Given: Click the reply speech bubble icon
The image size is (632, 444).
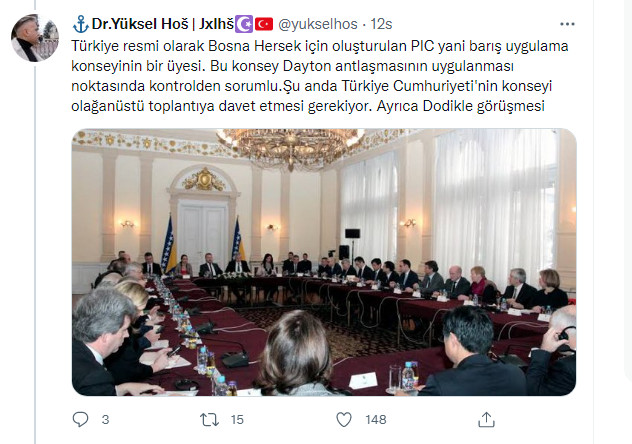Looking at the screenshot, I should (x=80, y=419).
